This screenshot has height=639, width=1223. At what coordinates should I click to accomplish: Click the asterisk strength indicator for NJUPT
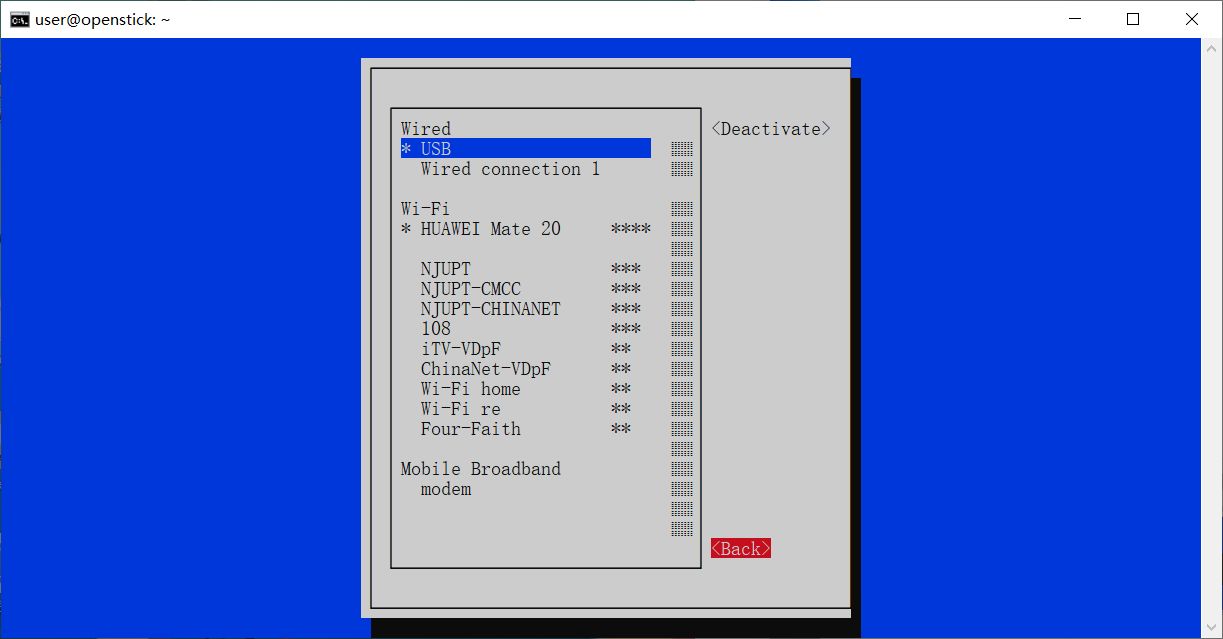(627, 268)
